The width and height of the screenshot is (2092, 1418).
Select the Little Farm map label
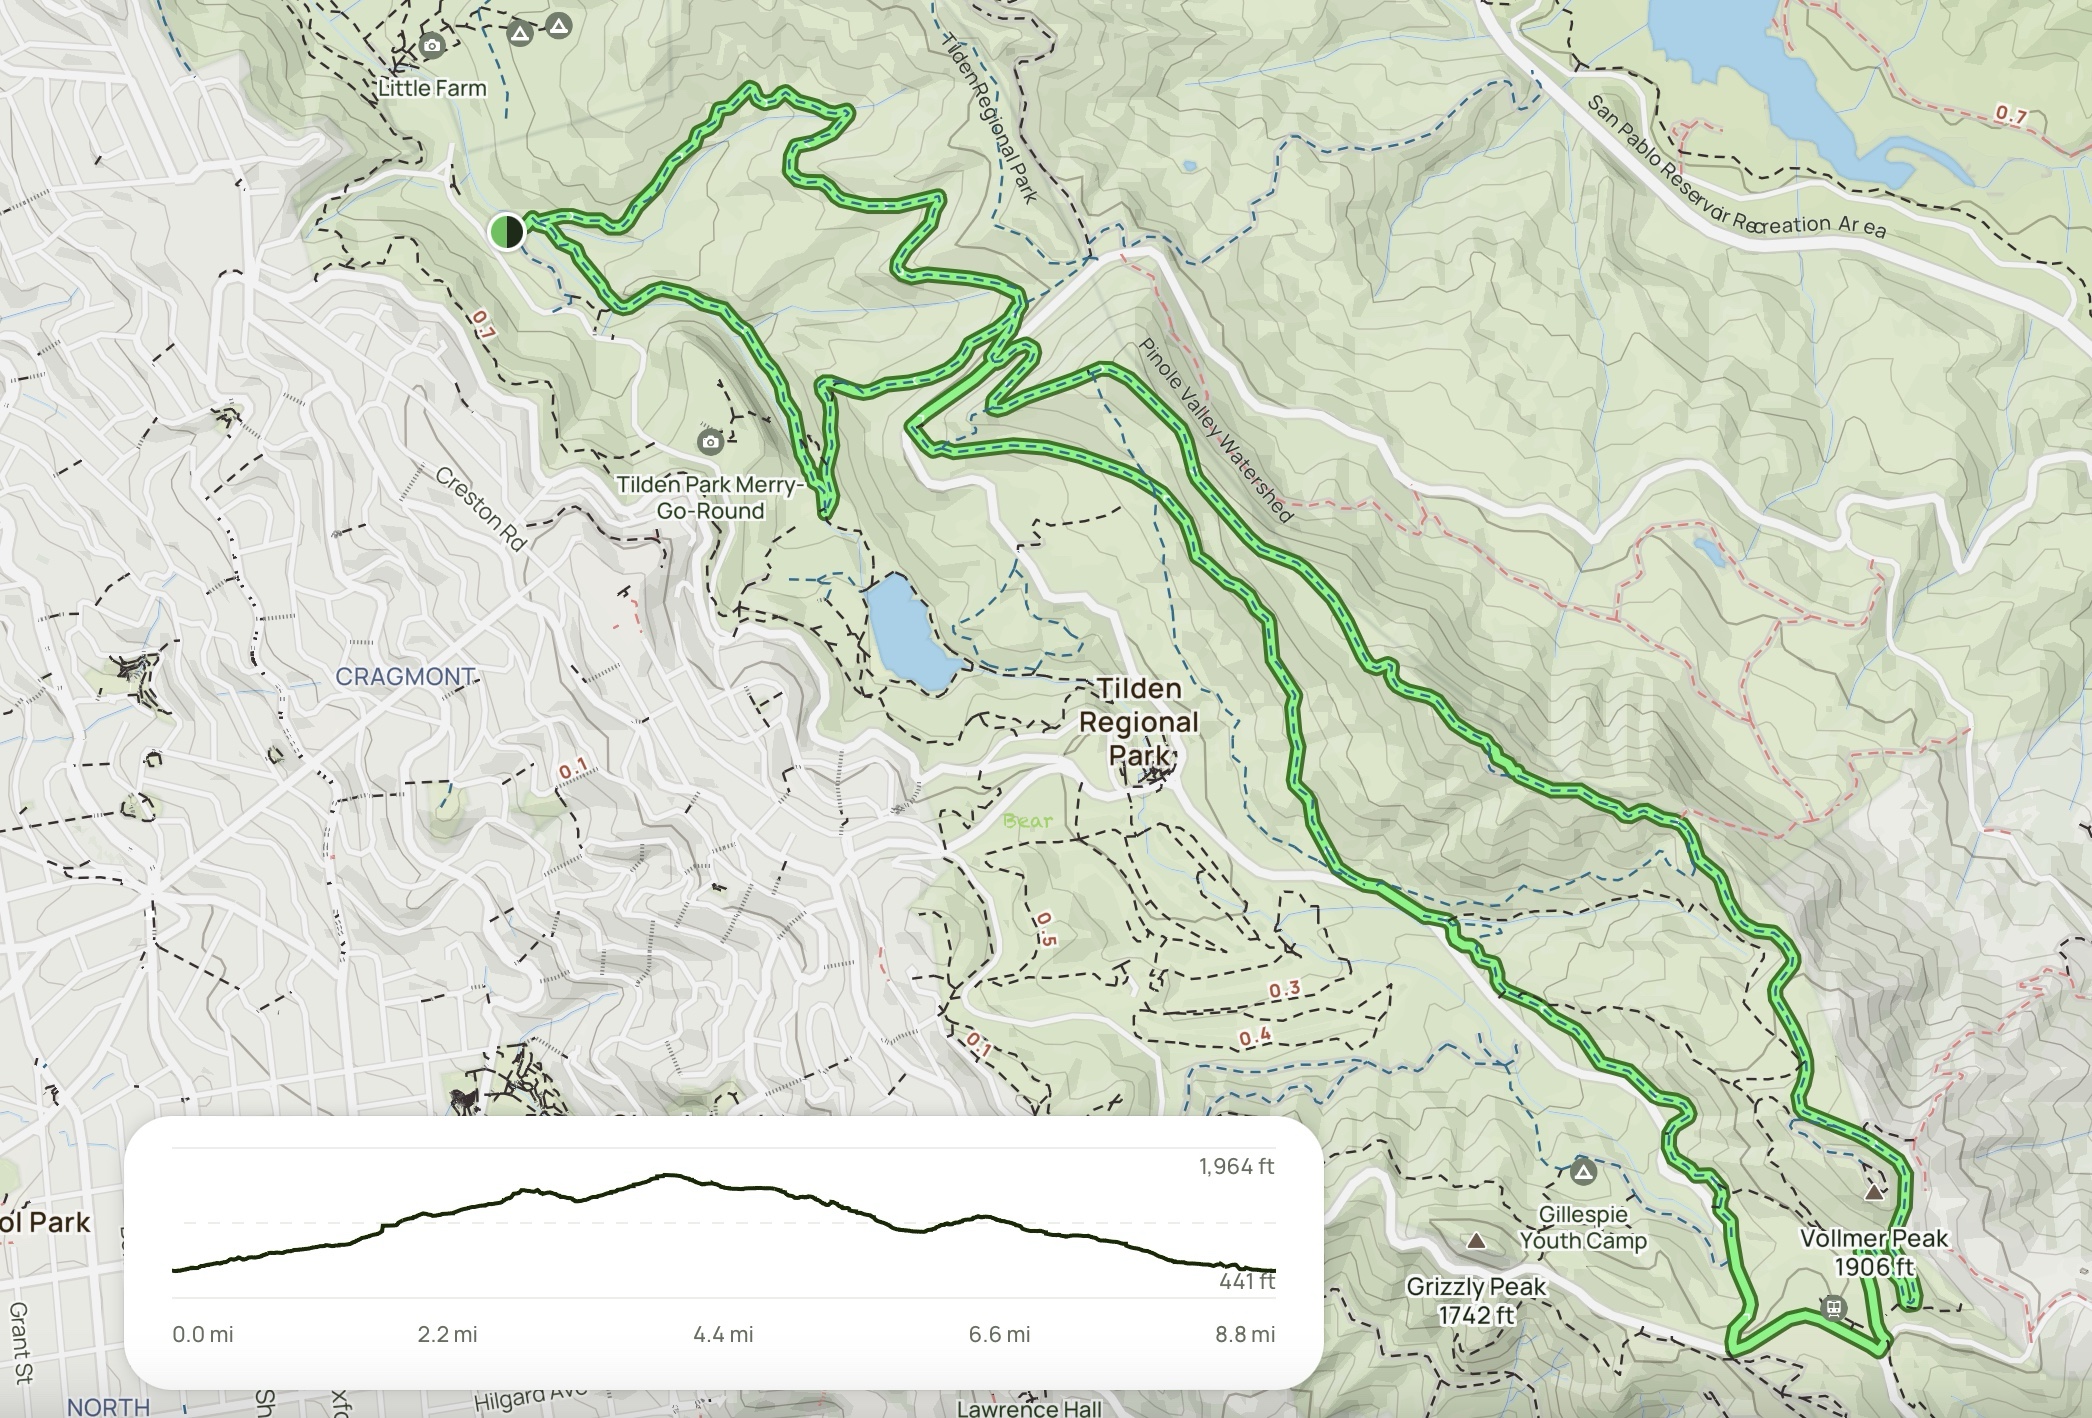coord(434,88)
